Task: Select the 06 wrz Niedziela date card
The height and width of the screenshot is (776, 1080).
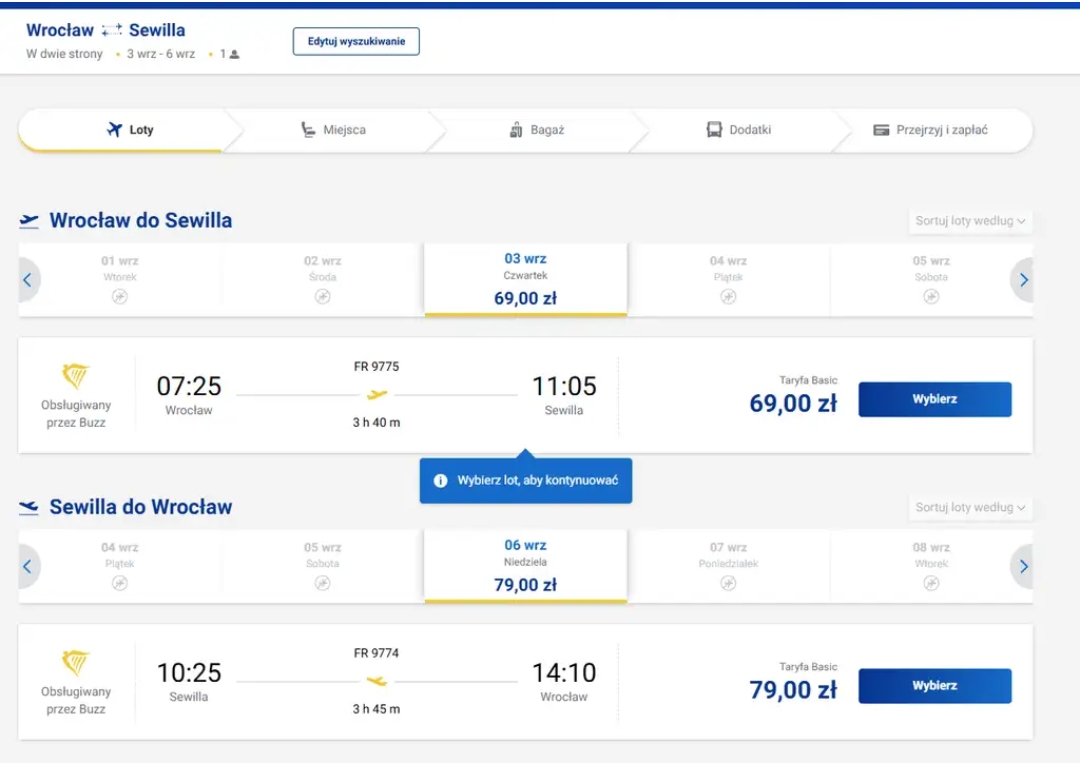Action: (x=526, y=566)
